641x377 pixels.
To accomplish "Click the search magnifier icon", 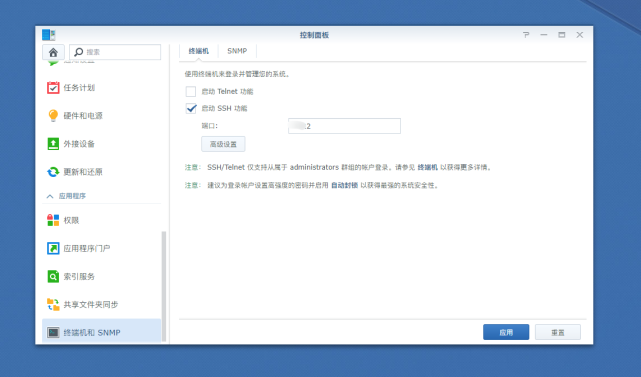I will tap(78, 52).
